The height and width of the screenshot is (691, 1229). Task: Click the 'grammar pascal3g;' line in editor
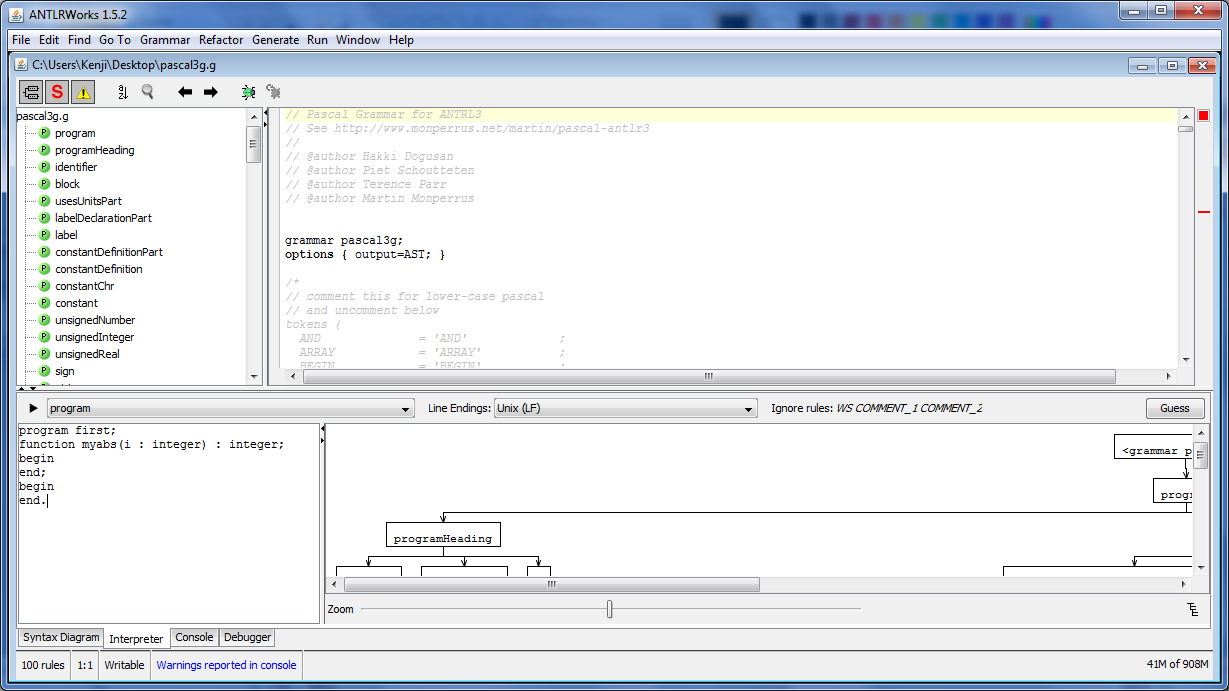coord(344,240)
